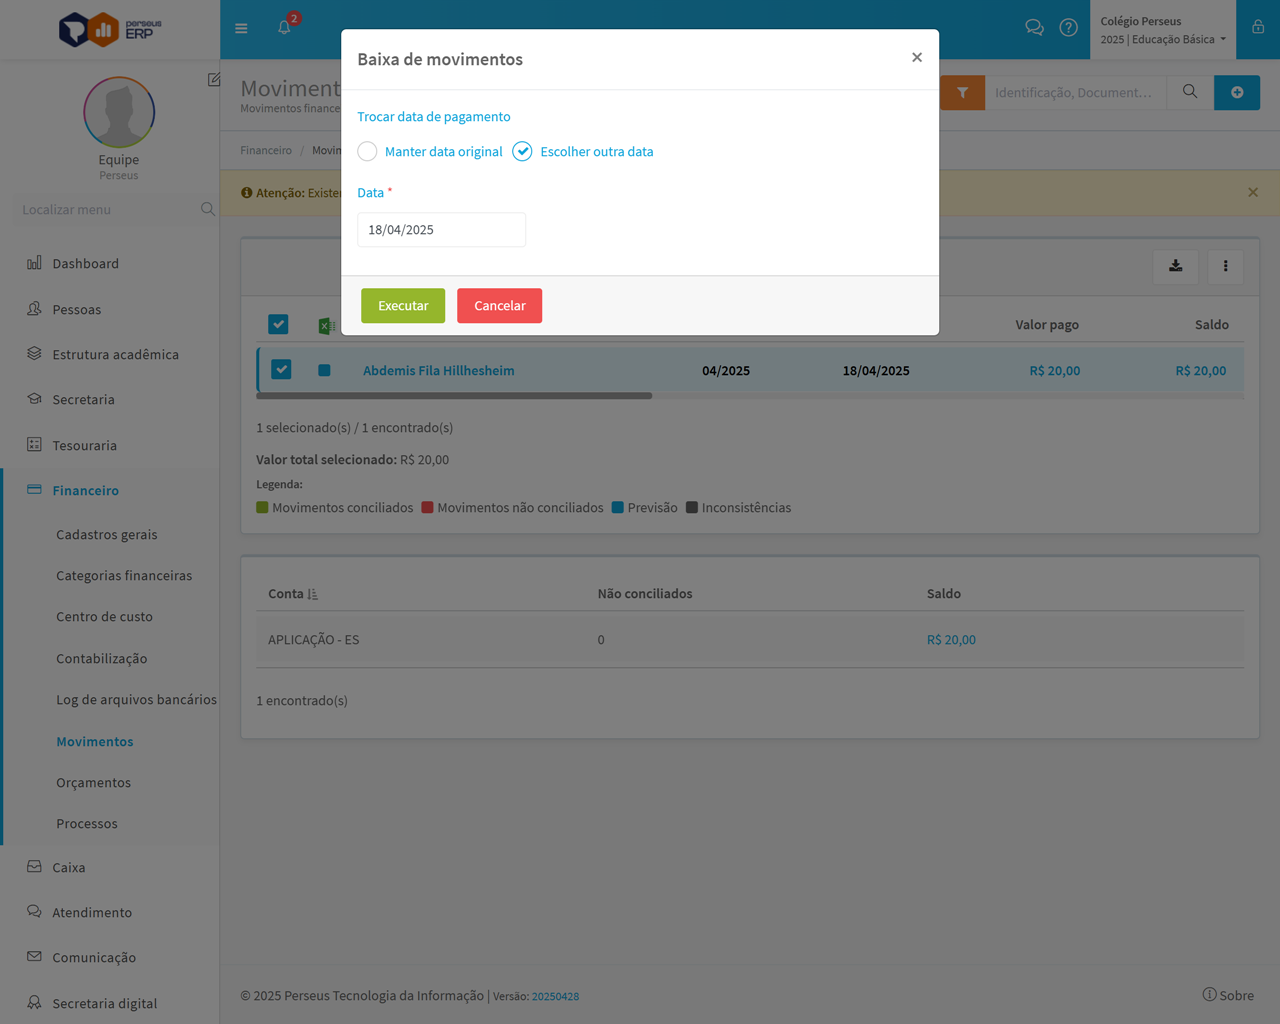
Task: Toggle the hamburger sidebar menu icon
Action: (x=241, y=28)
